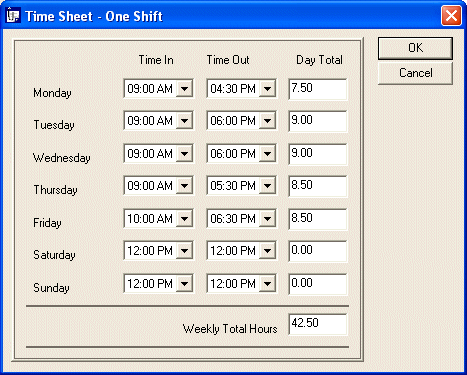Screen dimensions: 467x375
Task: Expand Sunday Time Out dropdown arrow
Action: [x=267, y=284]
